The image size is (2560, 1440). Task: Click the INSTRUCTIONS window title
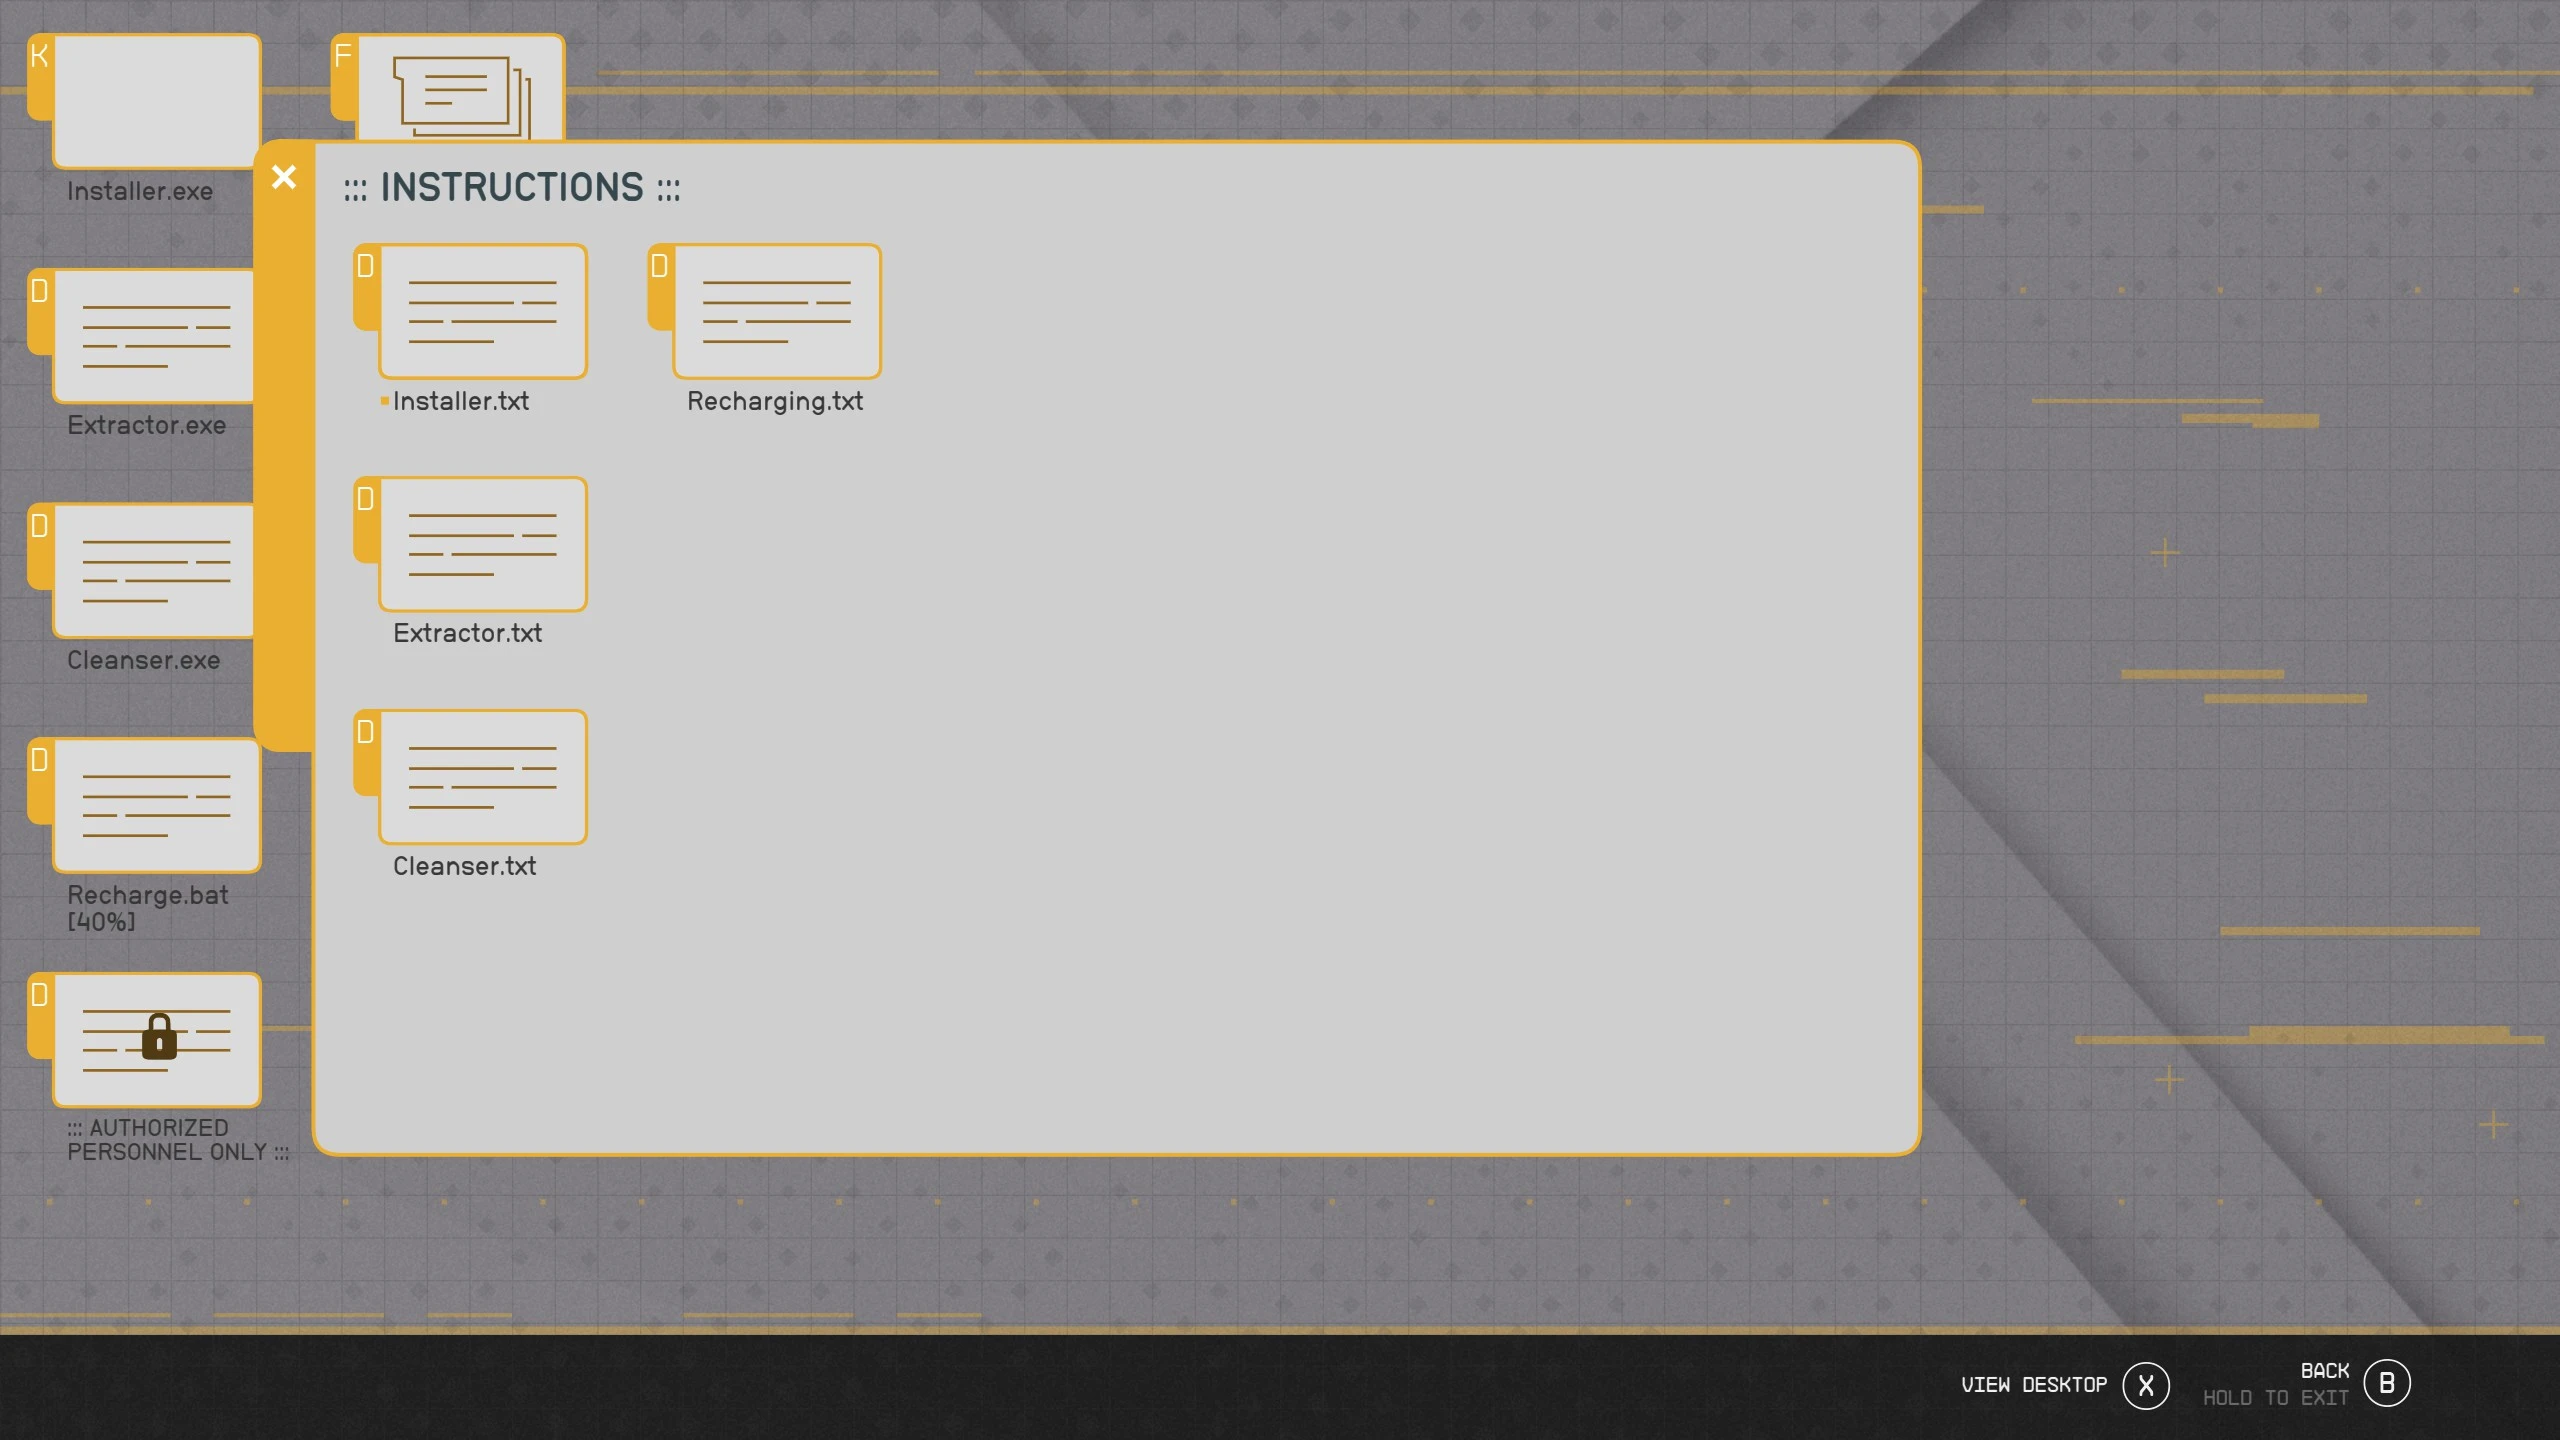[x=512, y=188]
